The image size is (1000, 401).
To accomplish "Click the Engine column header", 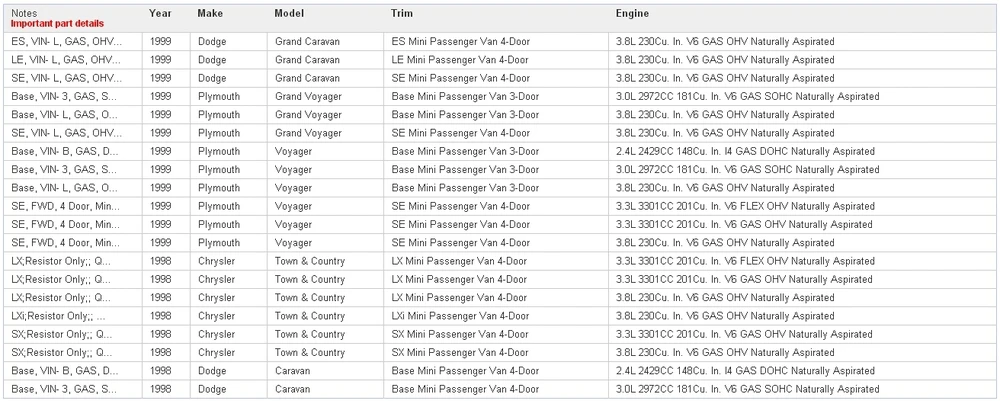I will click(x=632, y=13).
